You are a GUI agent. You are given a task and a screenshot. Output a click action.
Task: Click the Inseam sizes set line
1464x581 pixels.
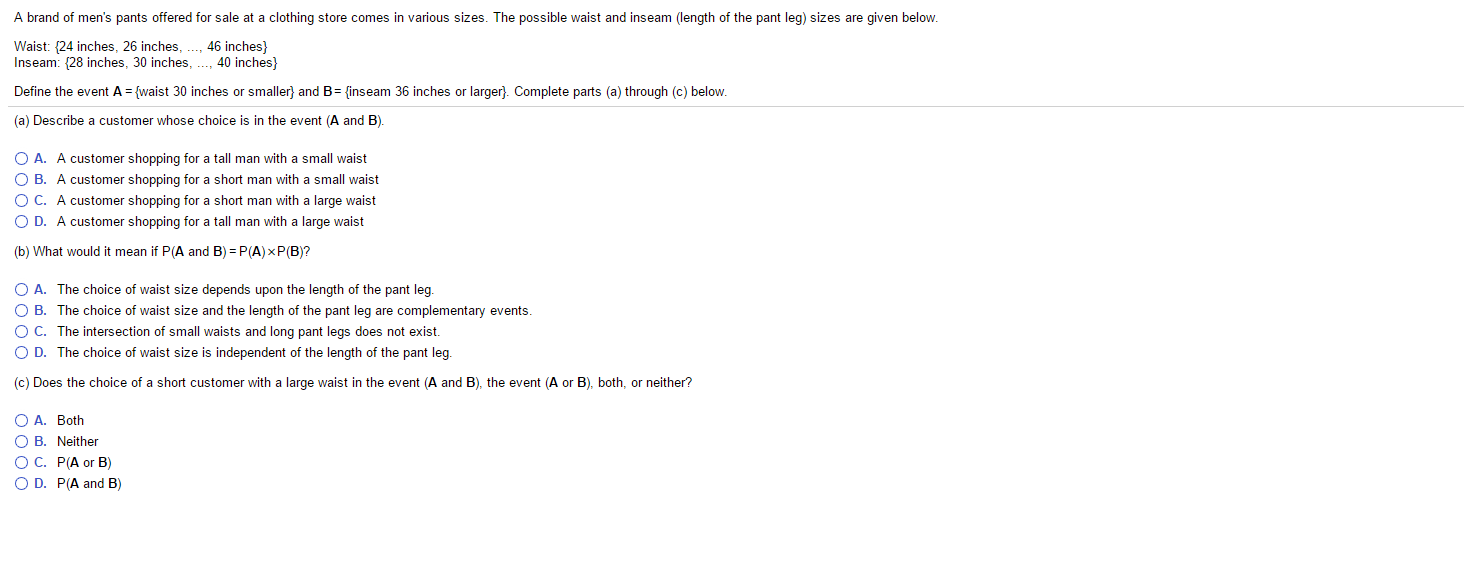point(145,62)
